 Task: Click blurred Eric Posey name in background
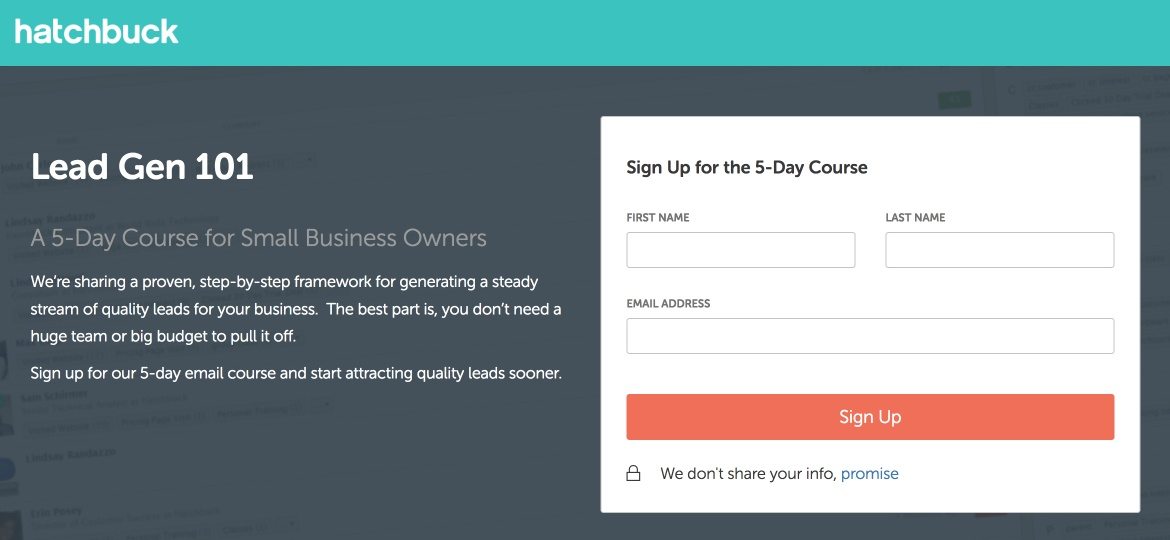[x=58, y=517]
